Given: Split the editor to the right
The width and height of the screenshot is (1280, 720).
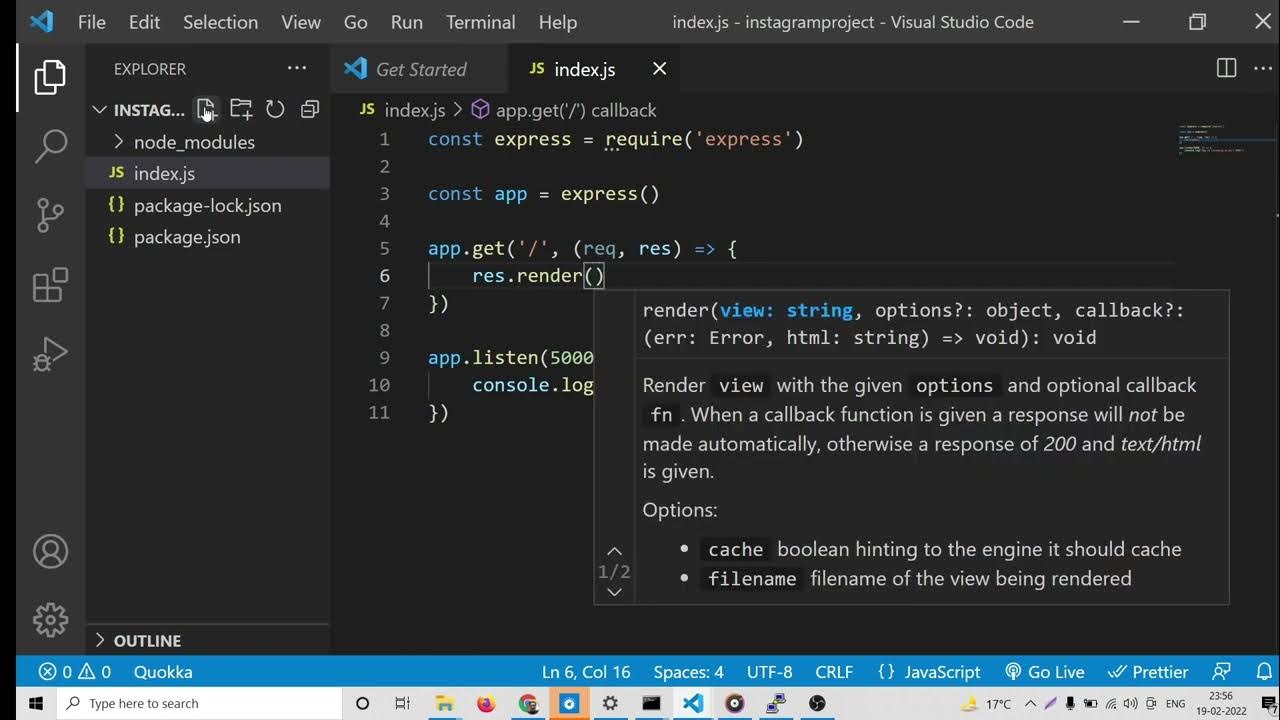Looking at the screenshot, I should (x=1226, y=69).
